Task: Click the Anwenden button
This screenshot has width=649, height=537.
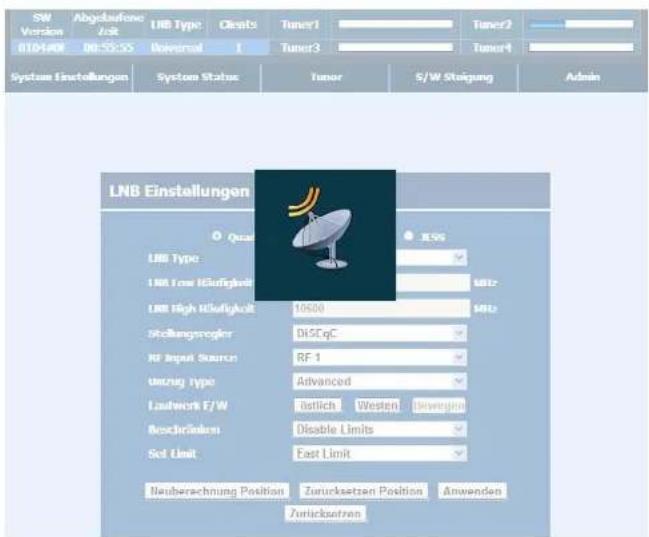Action: pyautogui.click(x=472, y=491)
